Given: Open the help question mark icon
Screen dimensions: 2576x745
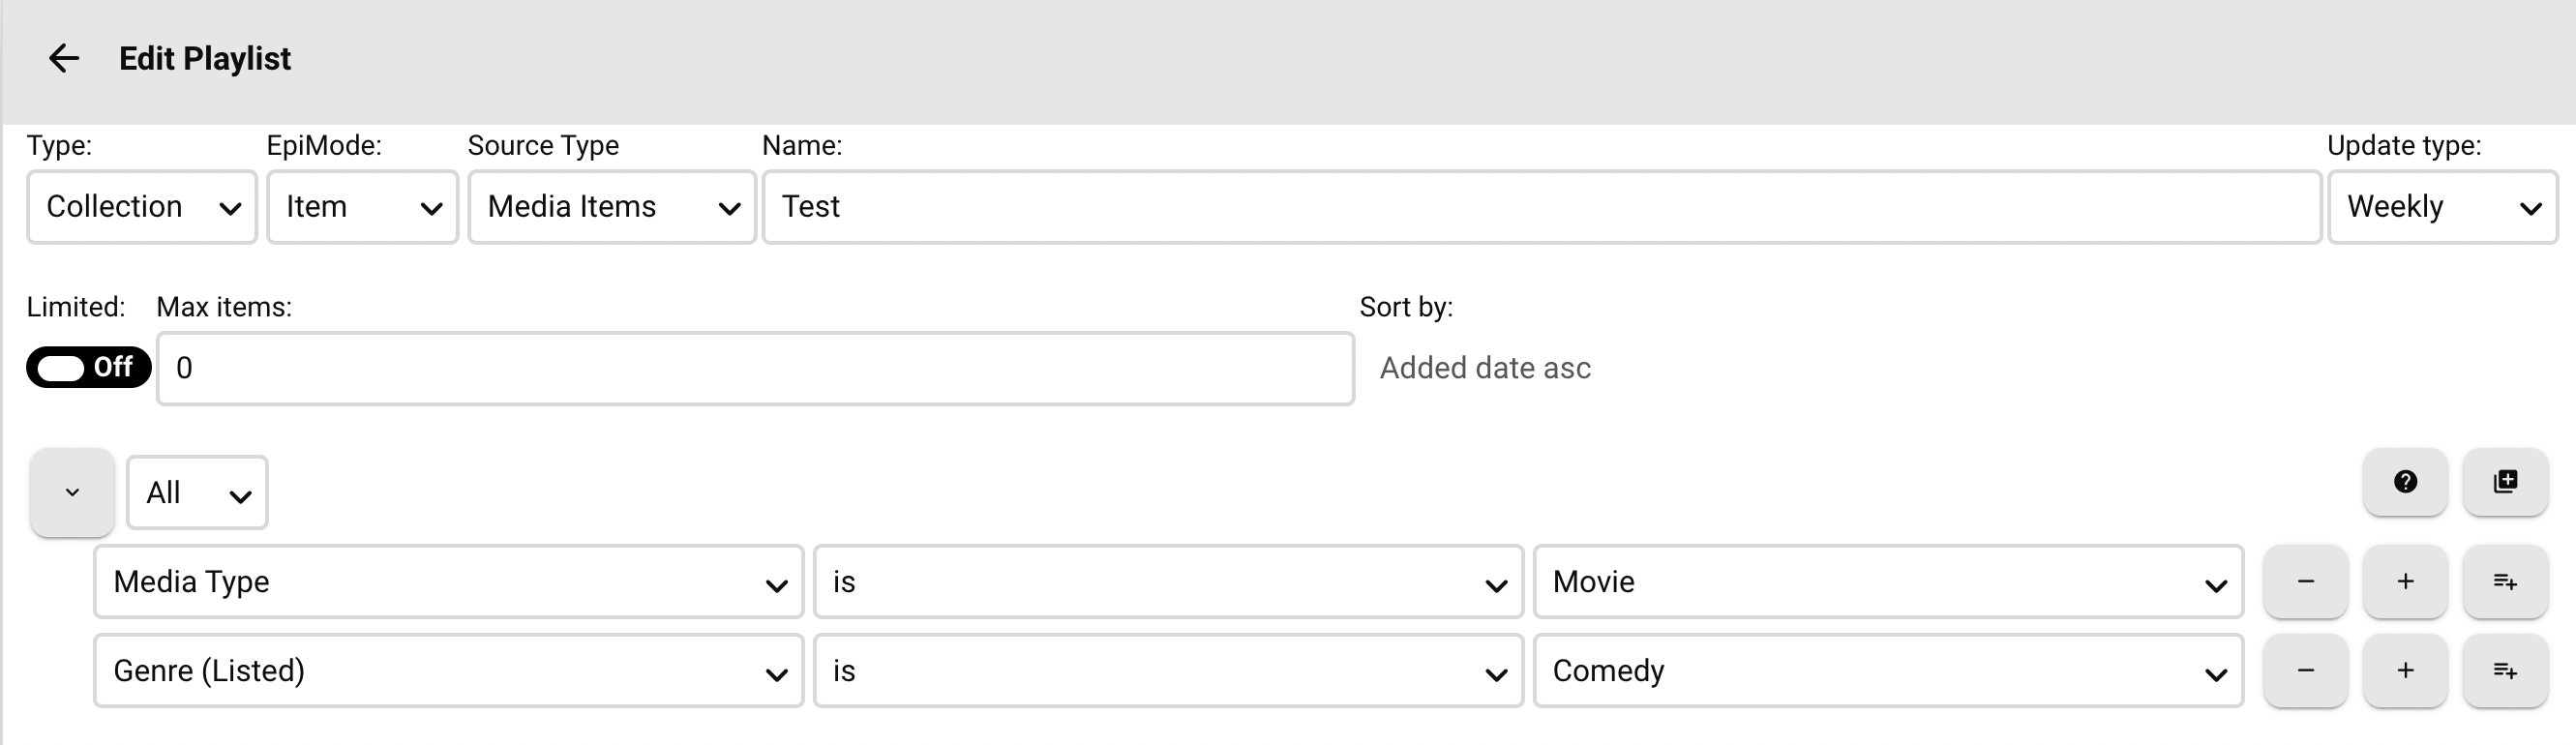Looking at the screenshot, I should tap(2405, 482).
